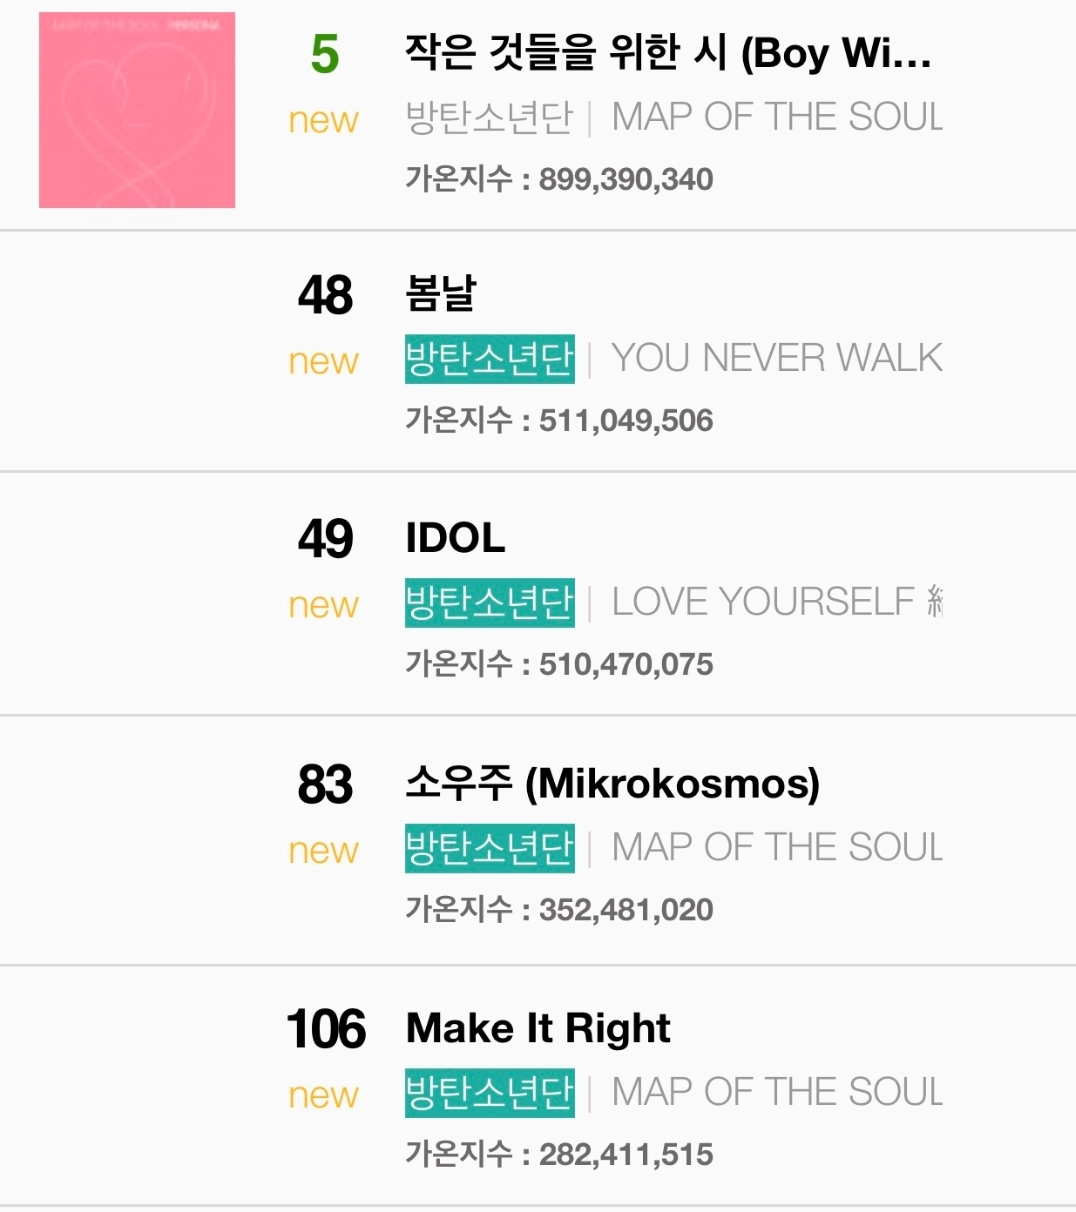Viewport: 1076px width, 1212px height.
Task: Select highlighted 방탄소년단 artist under 소우주
Action: (x=489, y=848)
